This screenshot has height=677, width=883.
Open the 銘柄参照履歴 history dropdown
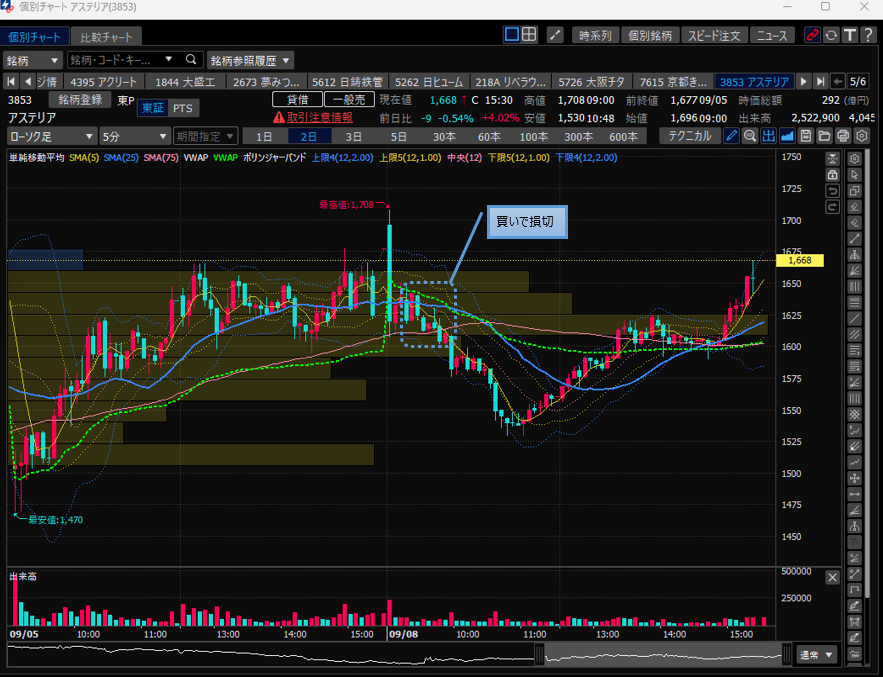pyautogui.click(x=251, y=60)
